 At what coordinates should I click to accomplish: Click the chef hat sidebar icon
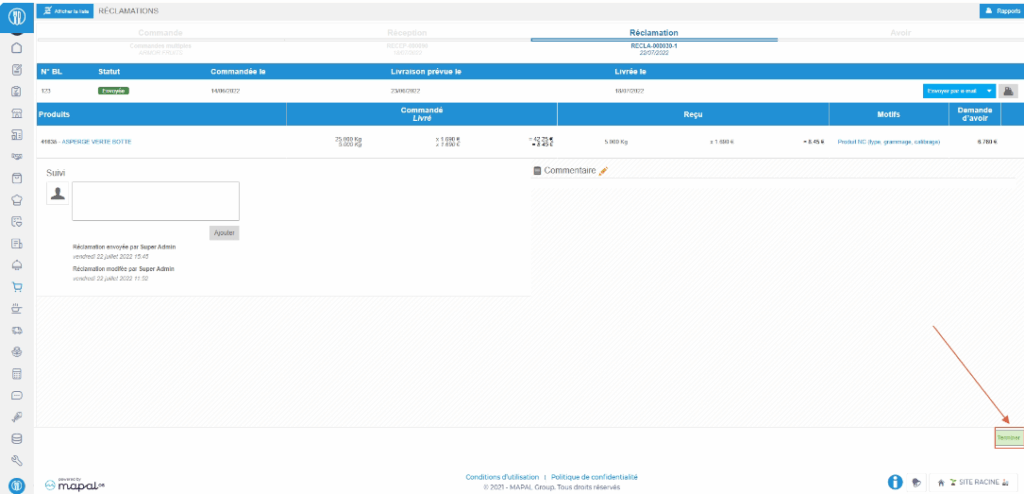pos(17,200)
